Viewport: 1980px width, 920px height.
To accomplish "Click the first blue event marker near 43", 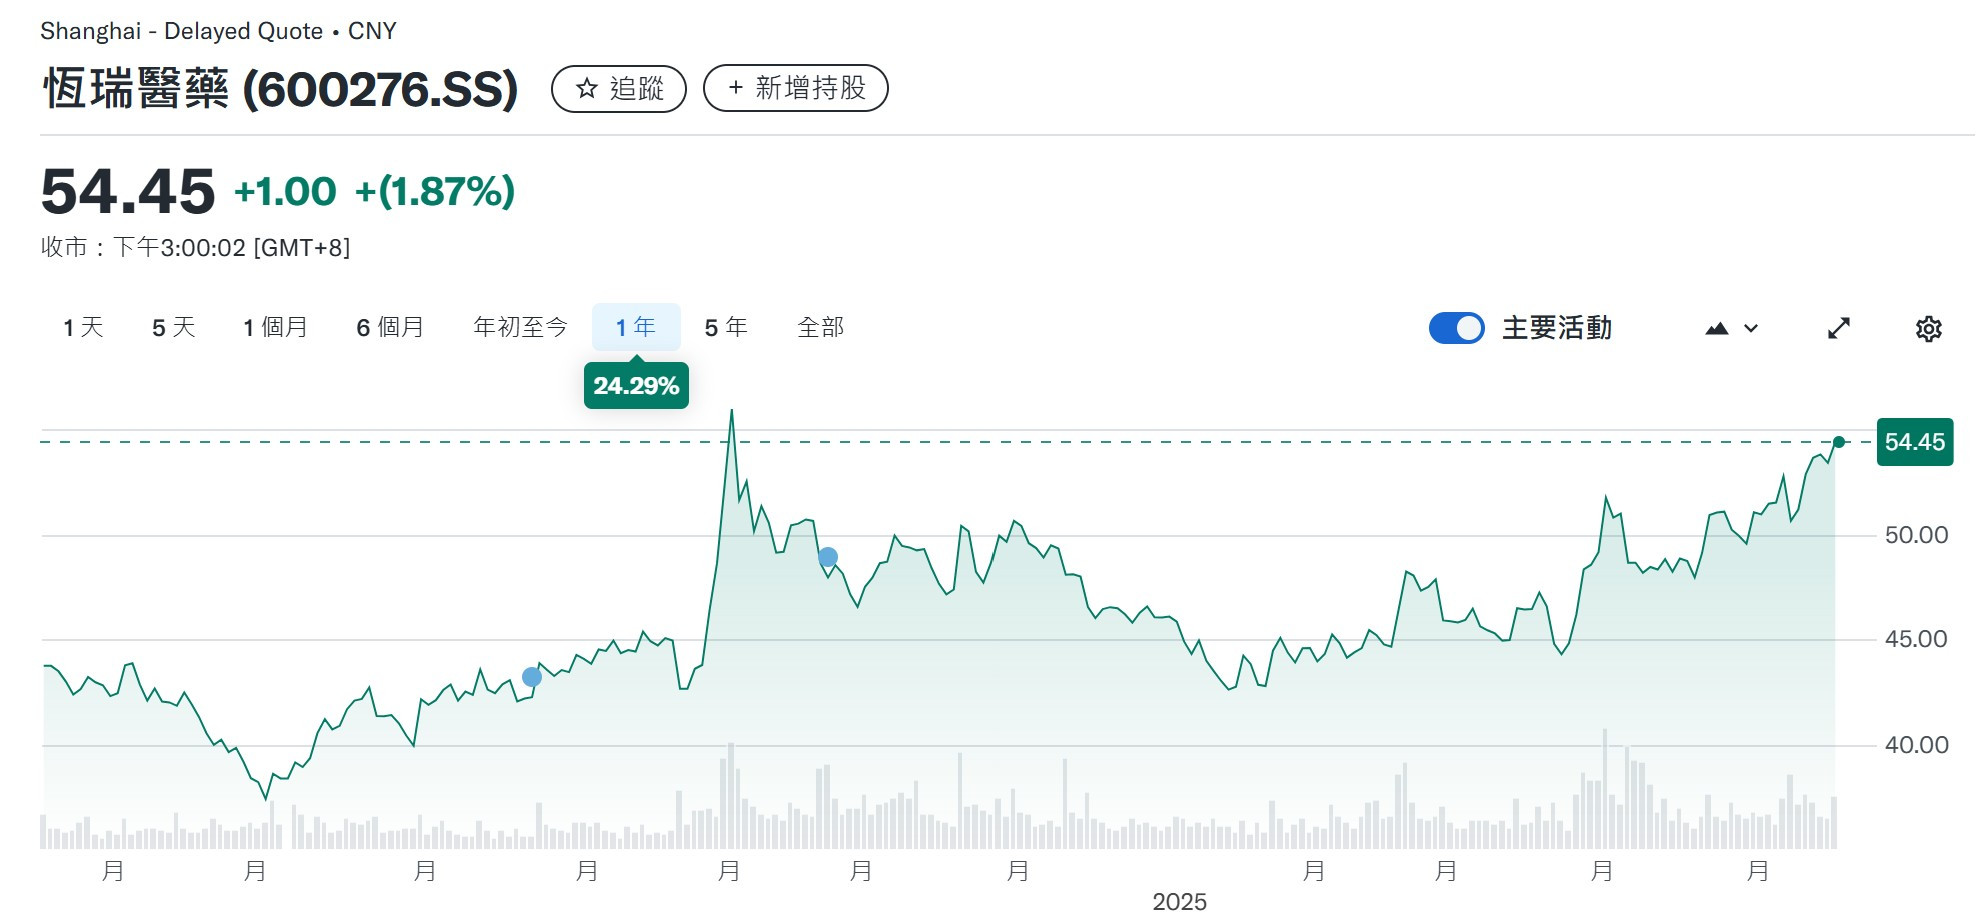I will (532, 677).
